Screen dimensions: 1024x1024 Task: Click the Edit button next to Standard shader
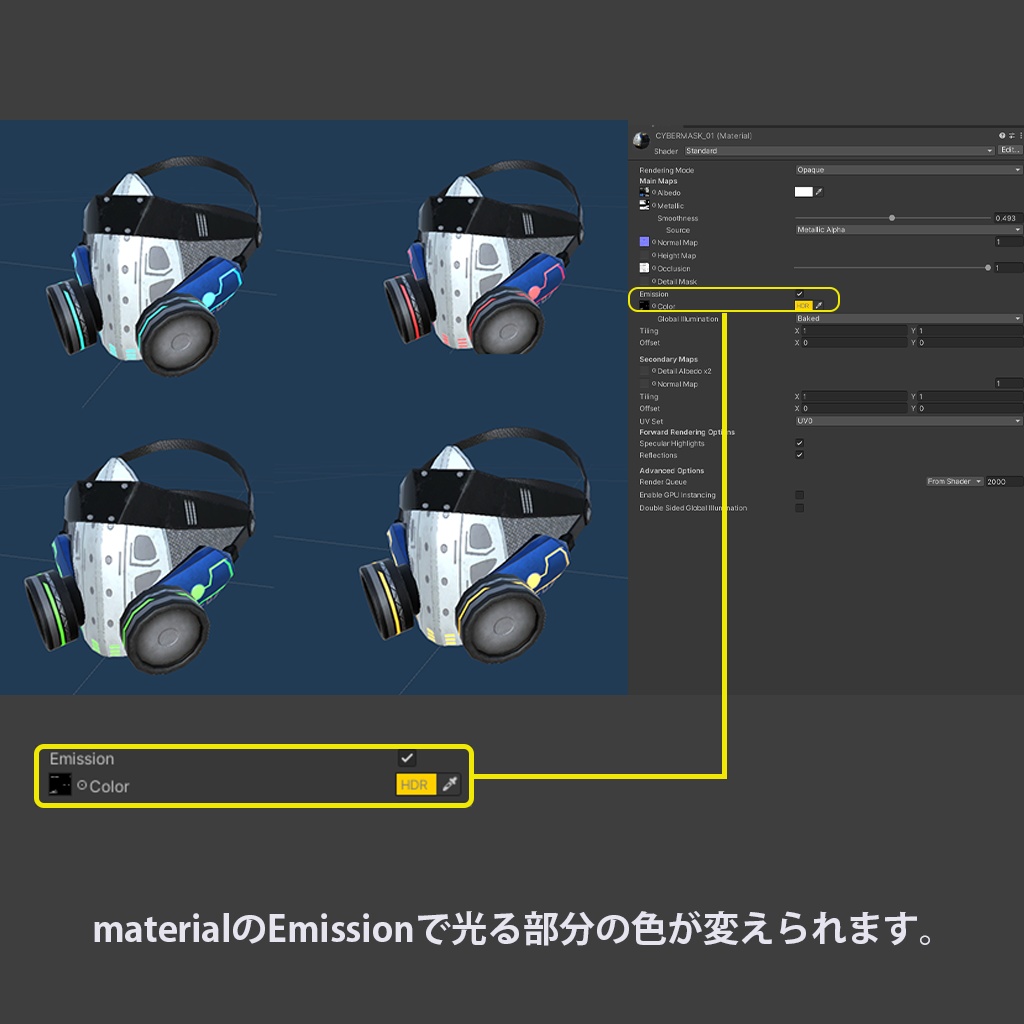coord(1009,150)
